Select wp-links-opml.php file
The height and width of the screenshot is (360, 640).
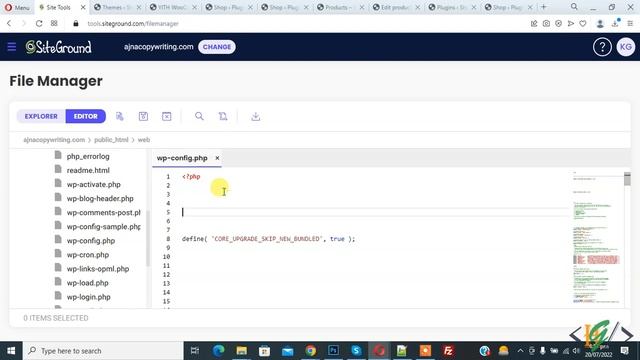(98, 269)
